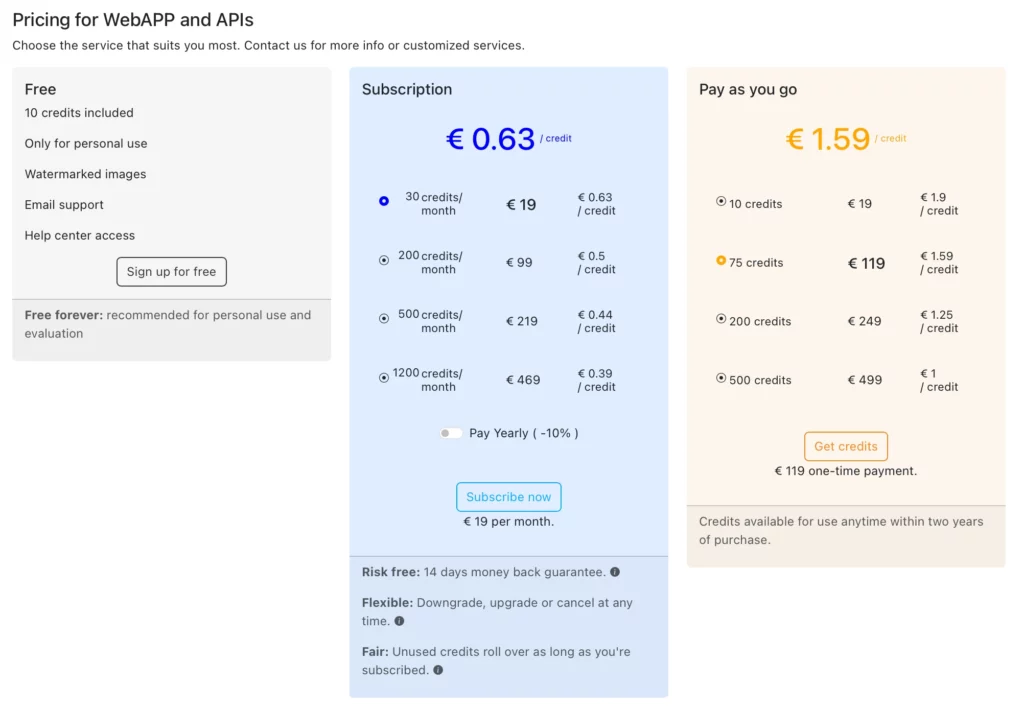Click the info icon after money back guarantee
This screenshot has width=1024, height=708.
pos(613,571)
